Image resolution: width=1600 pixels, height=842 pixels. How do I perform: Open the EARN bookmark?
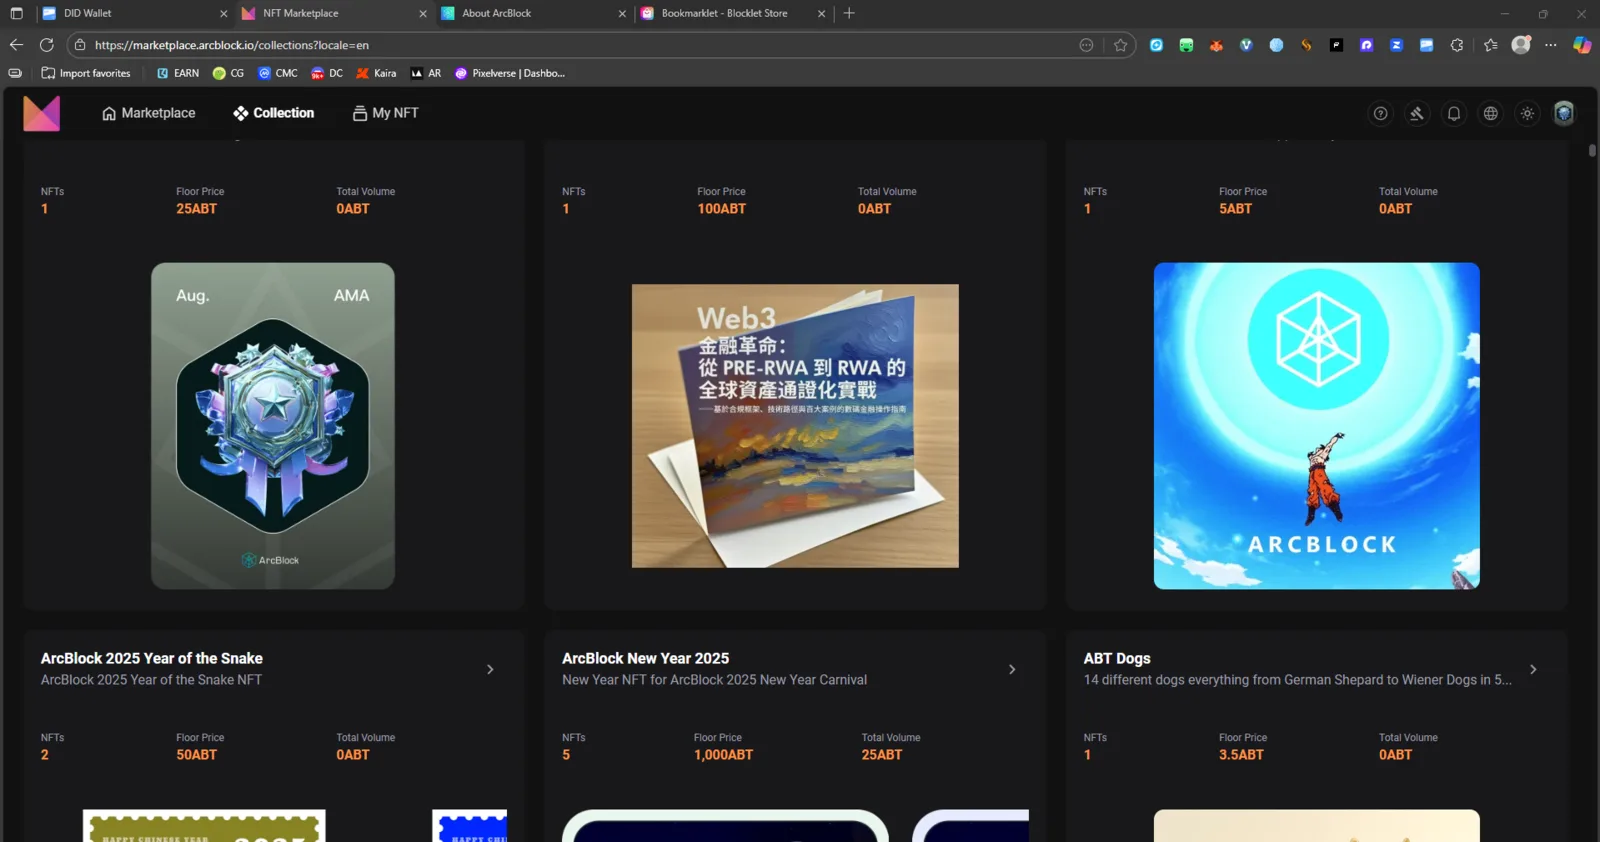pyautogui.click(x=178, y=73)
